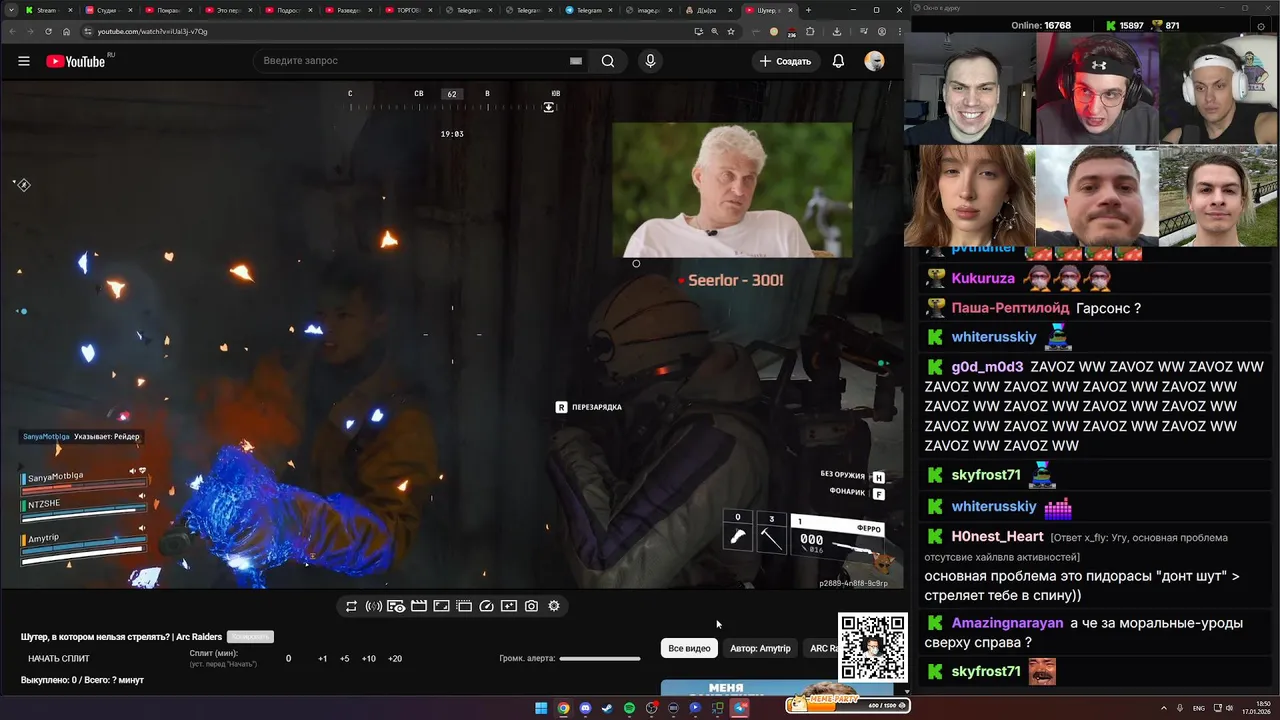Click Копировать button next to video title

coord(249,636)
